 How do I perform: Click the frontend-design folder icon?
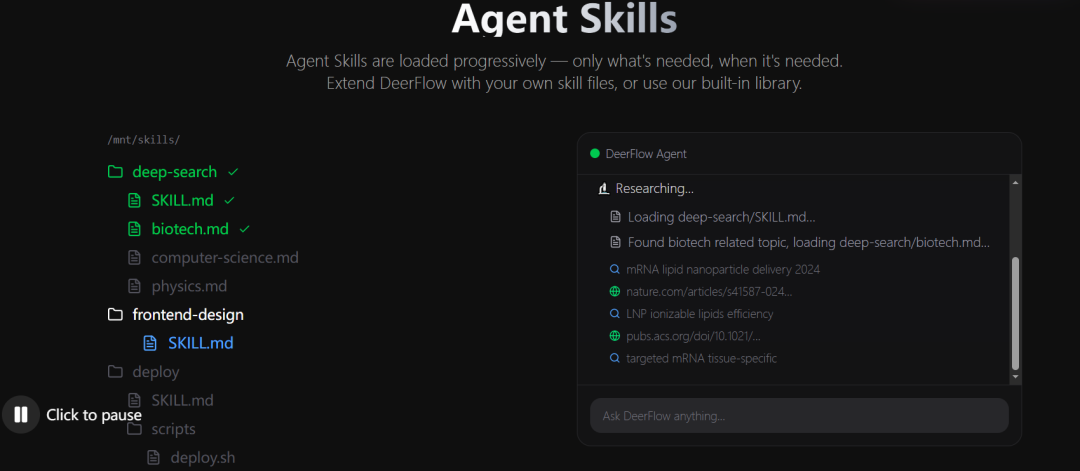(x=115, y=315)
